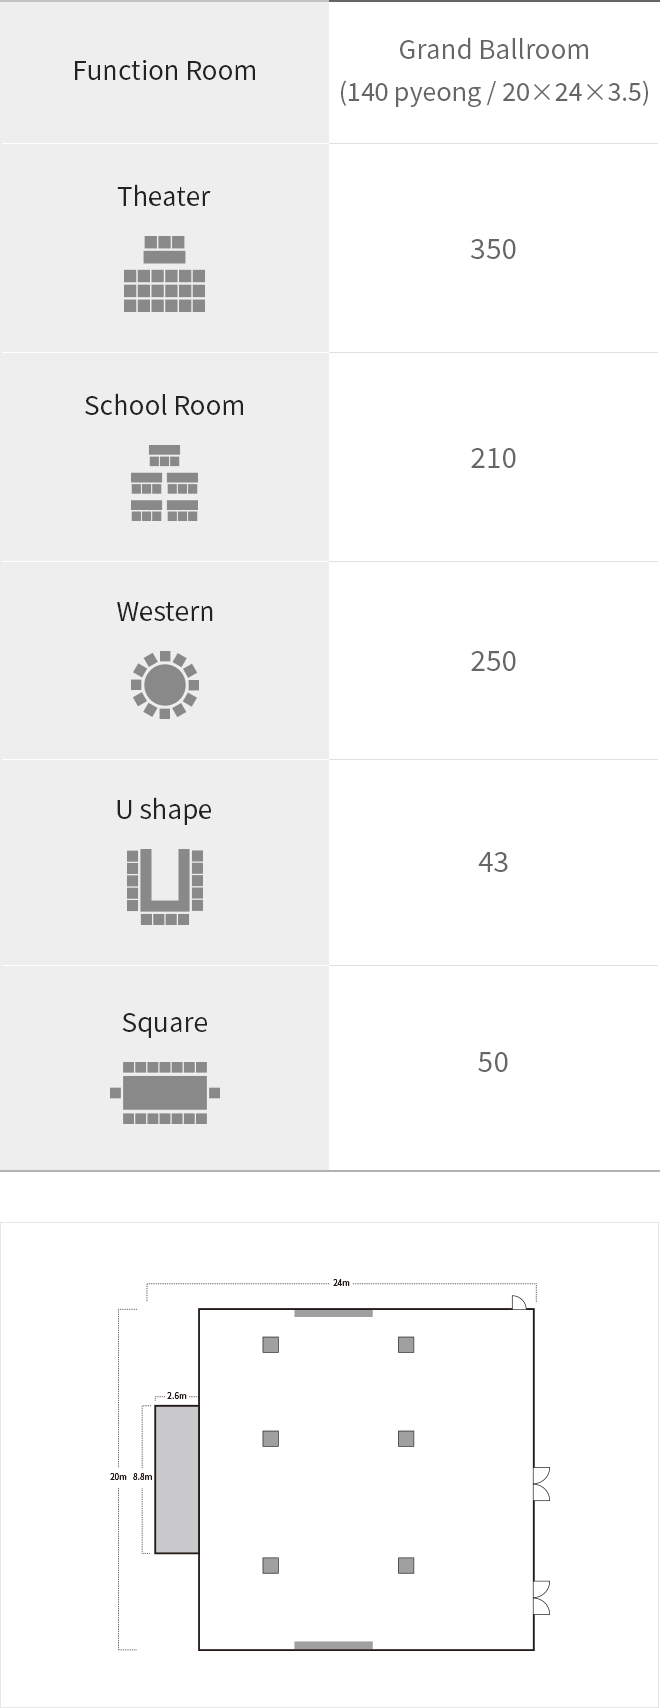This screenshot has width=660, height=1708.
Task: Click the Grand Ballroom header text
Action: [x=494, y=49]
